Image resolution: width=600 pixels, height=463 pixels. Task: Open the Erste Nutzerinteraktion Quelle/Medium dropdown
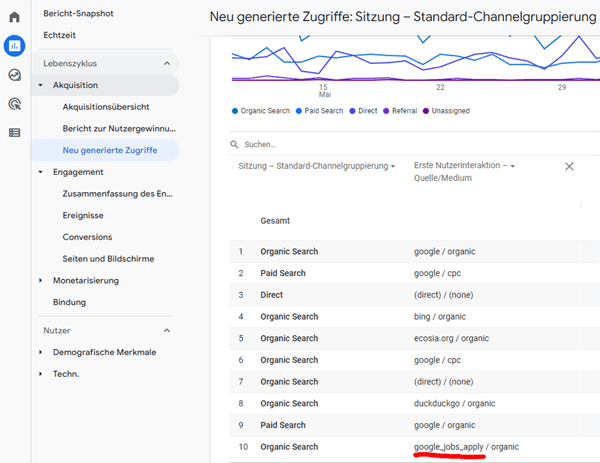(x=465, y=171)
